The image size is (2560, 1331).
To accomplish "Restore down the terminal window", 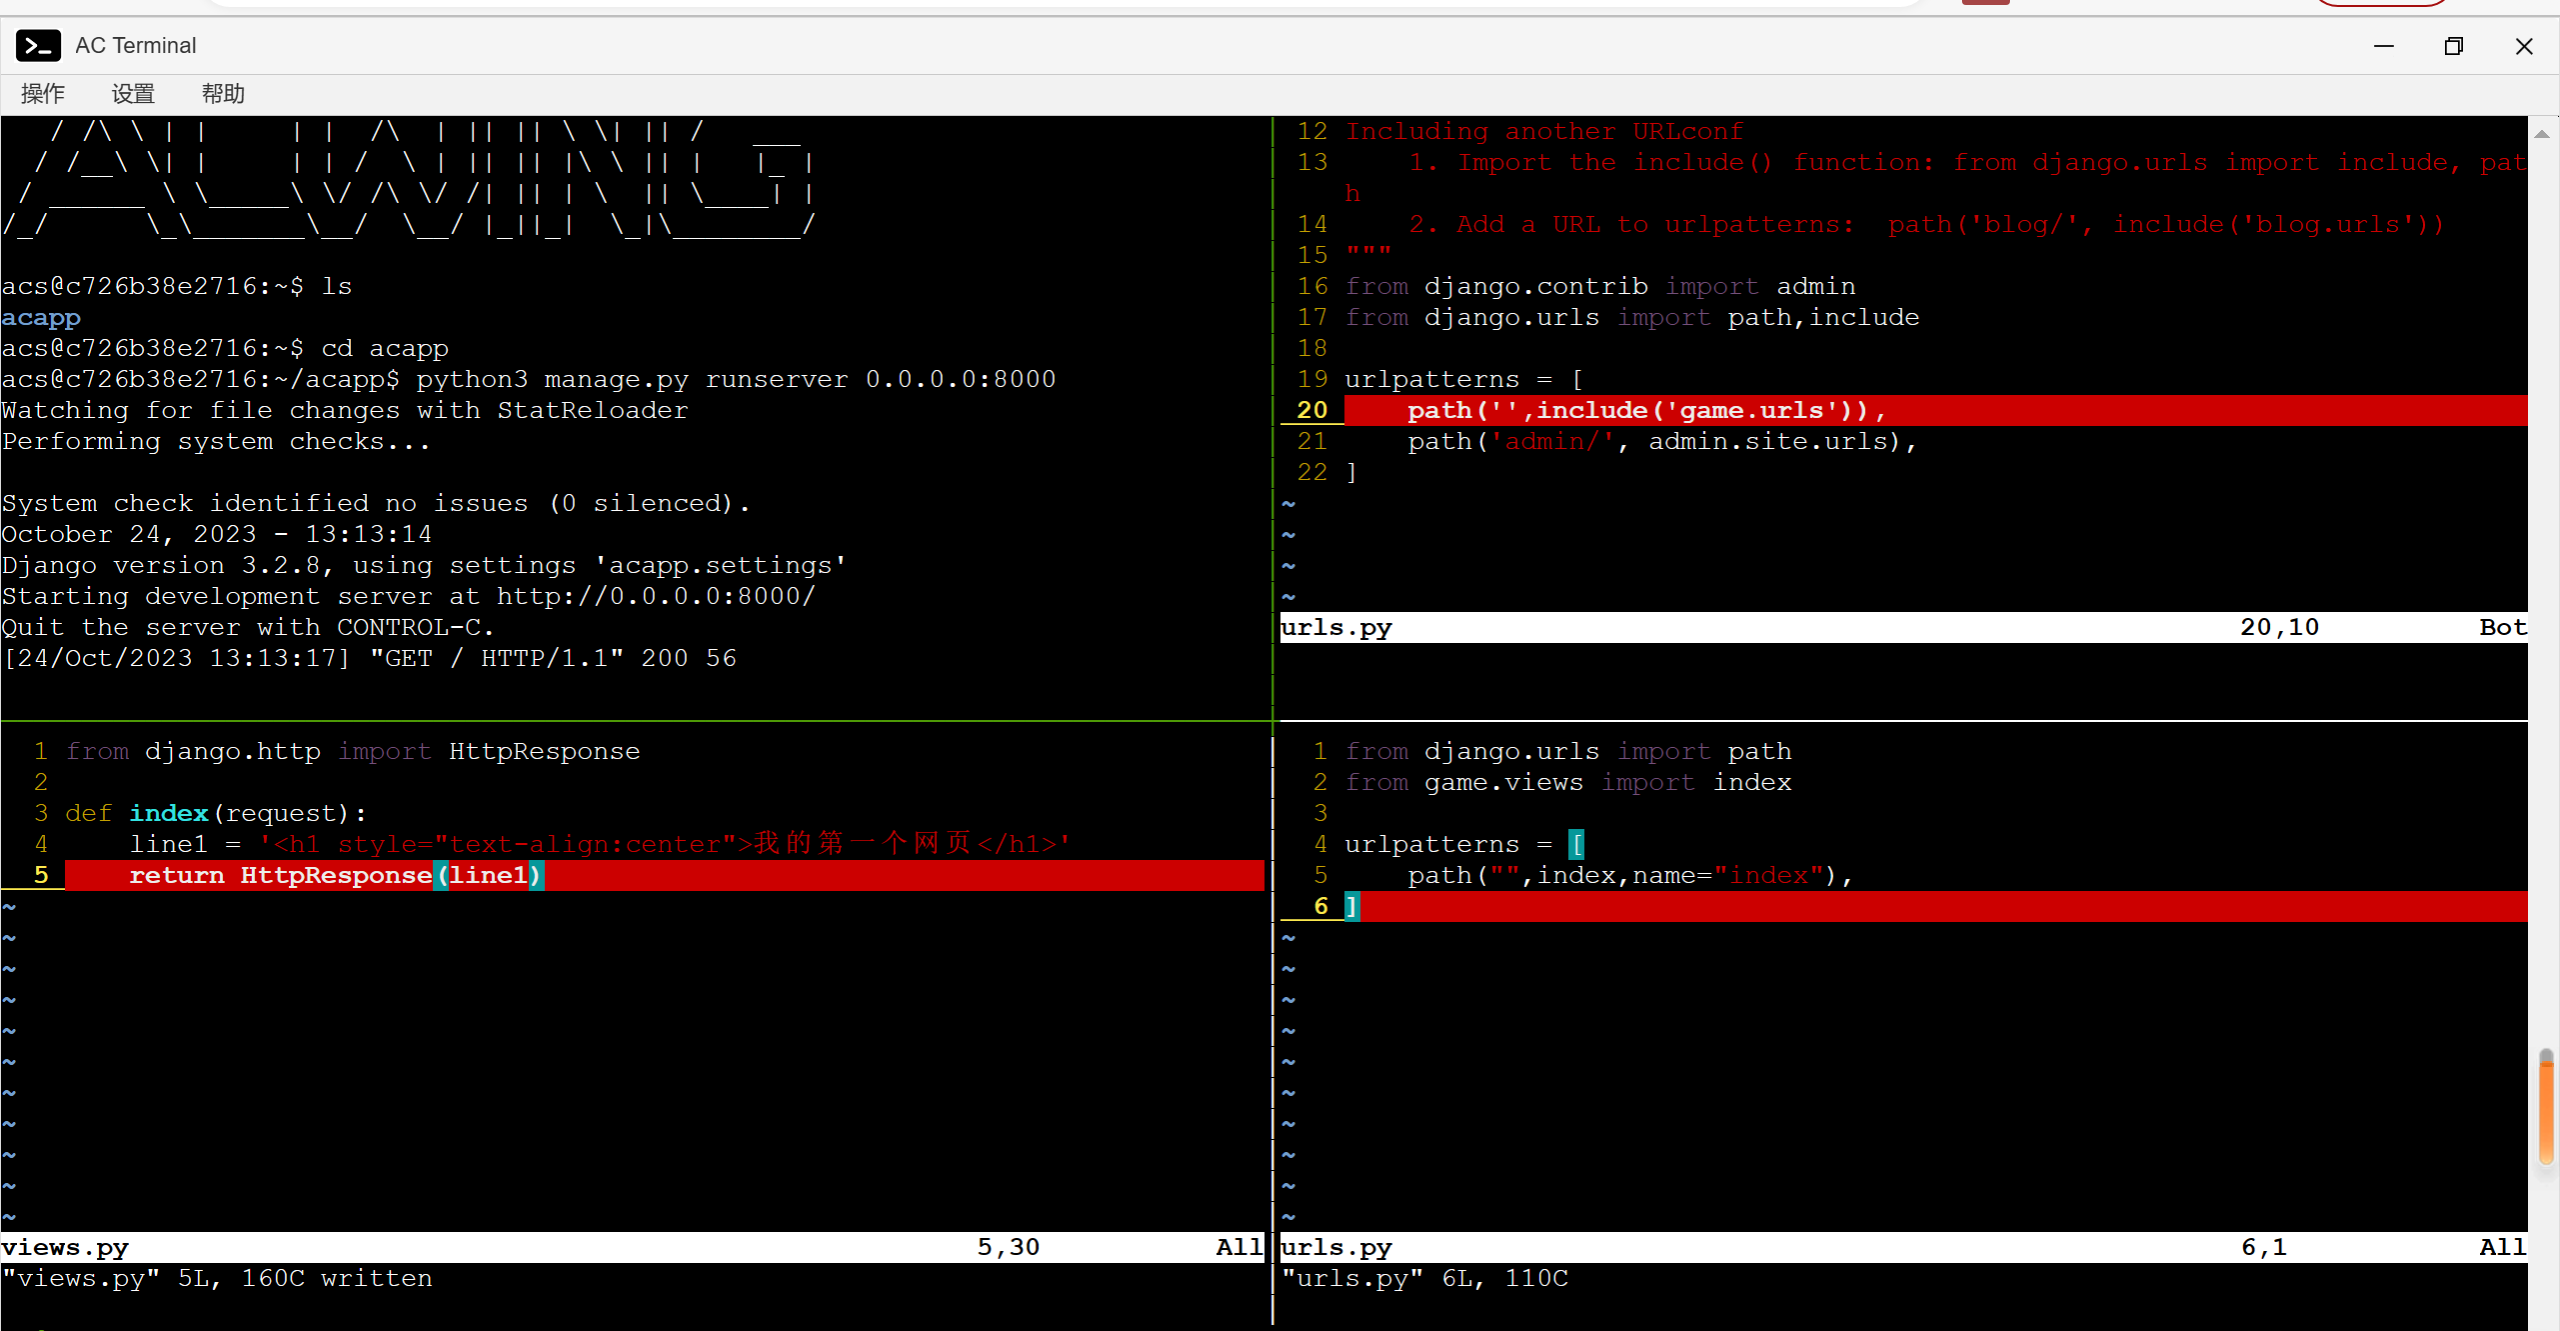I will click(2453, 46).
